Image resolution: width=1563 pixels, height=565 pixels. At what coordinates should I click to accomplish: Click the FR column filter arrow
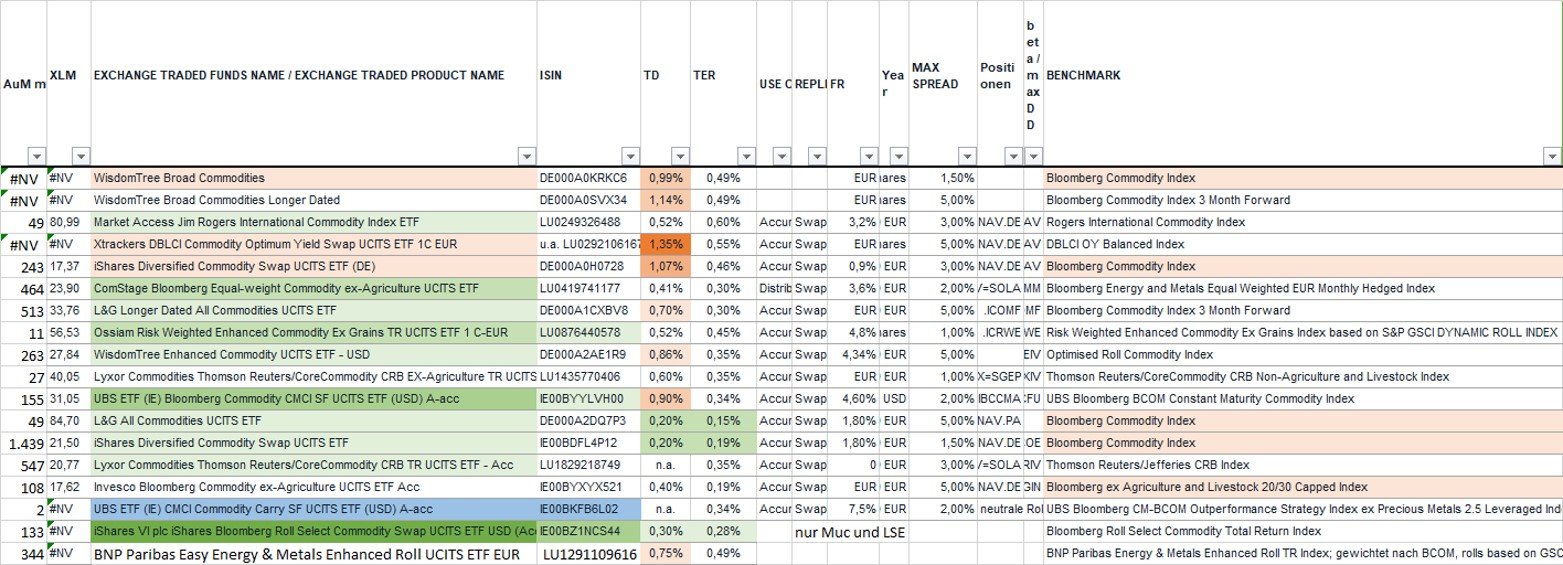868,156
